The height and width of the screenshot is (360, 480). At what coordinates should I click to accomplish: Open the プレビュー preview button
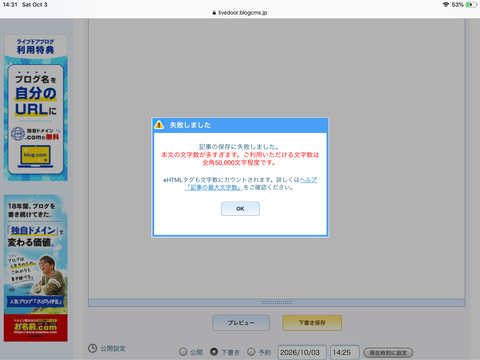coord(241,323)
